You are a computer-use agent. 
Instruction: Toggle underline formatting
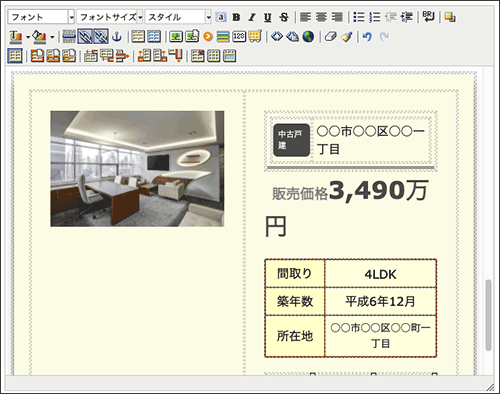[x=268, y=17]
